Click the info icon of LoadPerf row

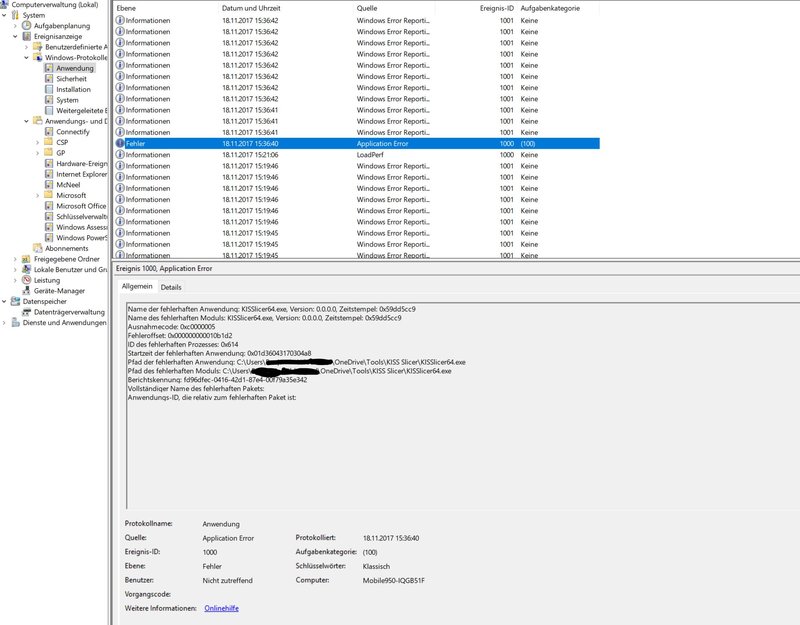tap(120, 155)
